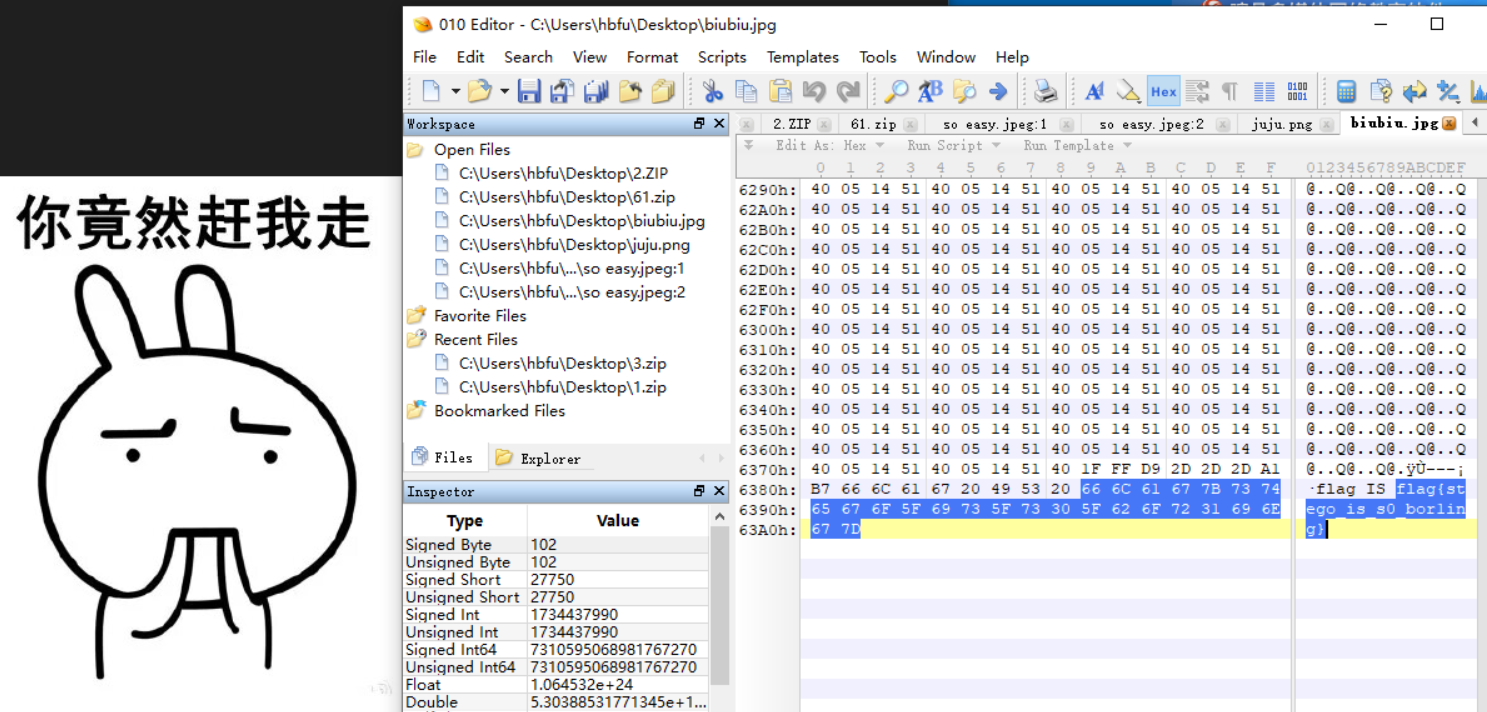Click the Font A icon
1487x712 pixels.
tap(1095, 92)
